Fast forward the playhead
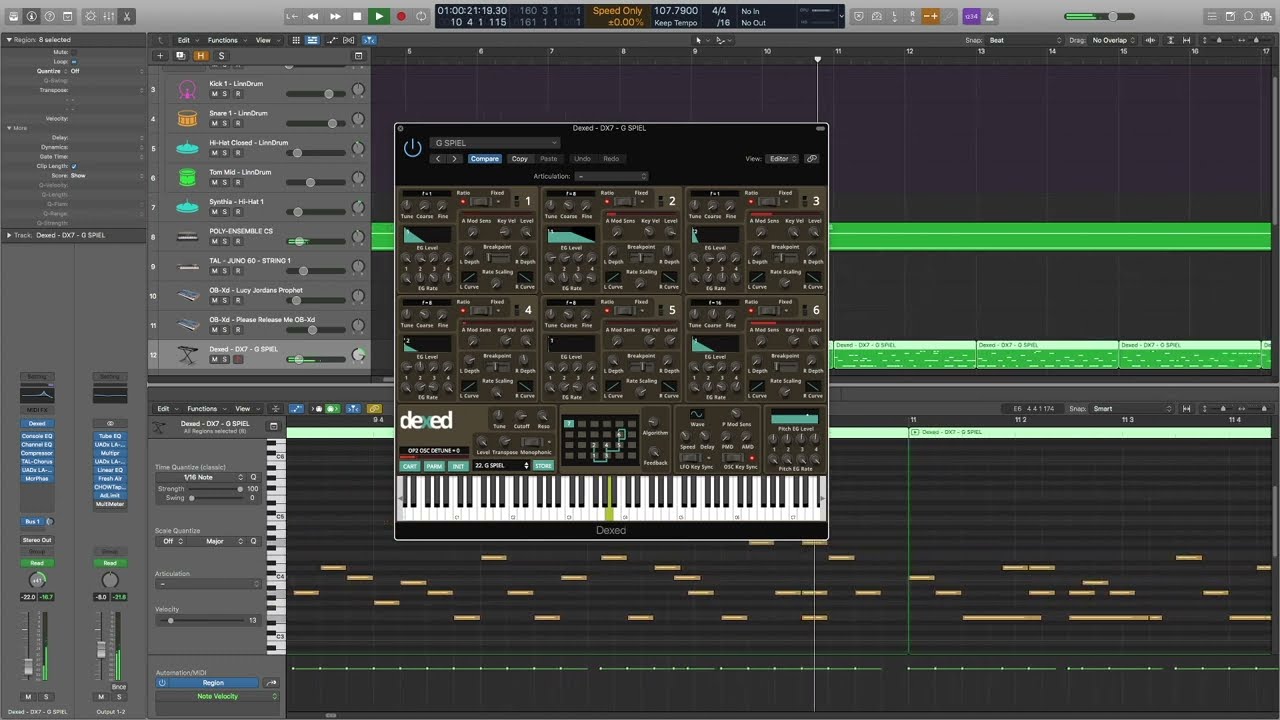The height and width of the screenshot is (720, 1280). (335, 16)
